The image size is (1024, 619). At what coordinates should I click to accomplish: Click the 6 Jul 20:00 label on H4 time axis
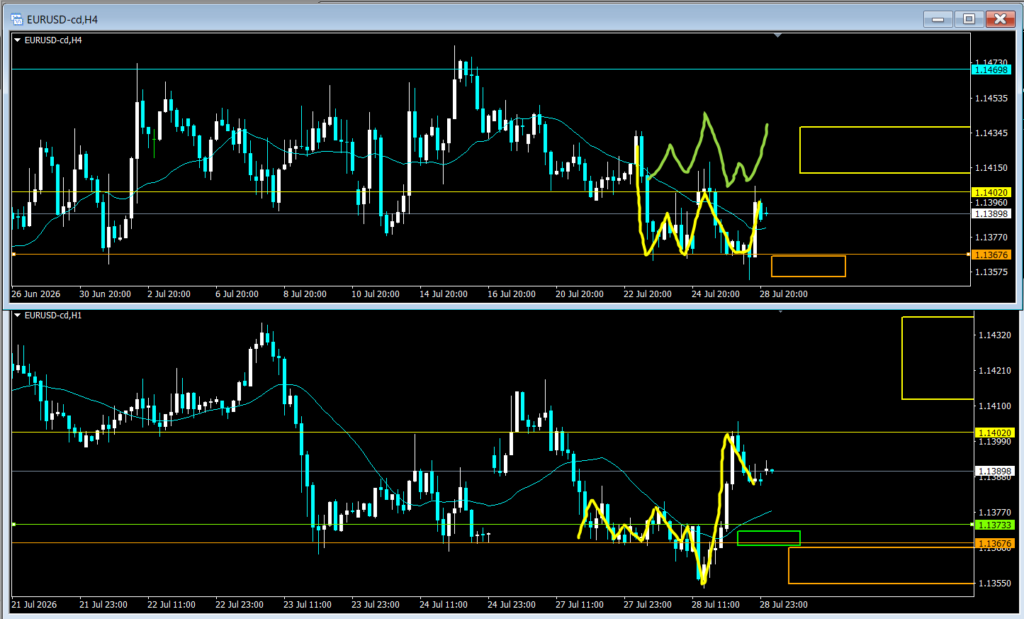[x=237, y=294]
